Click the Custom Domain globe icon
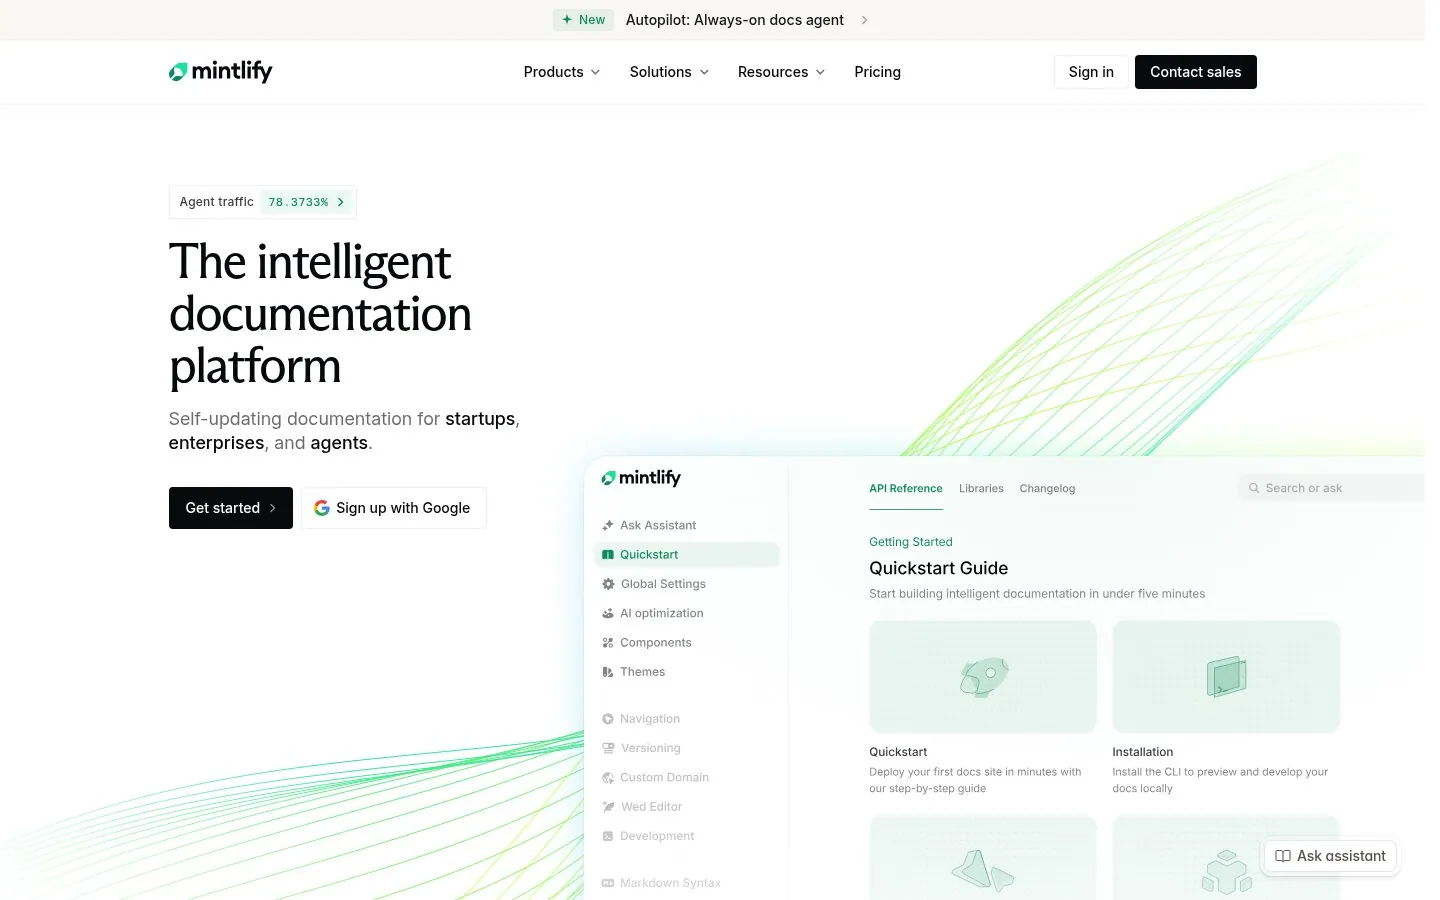Viewport: 1440px width, 900px height. (x=608, y=777)
